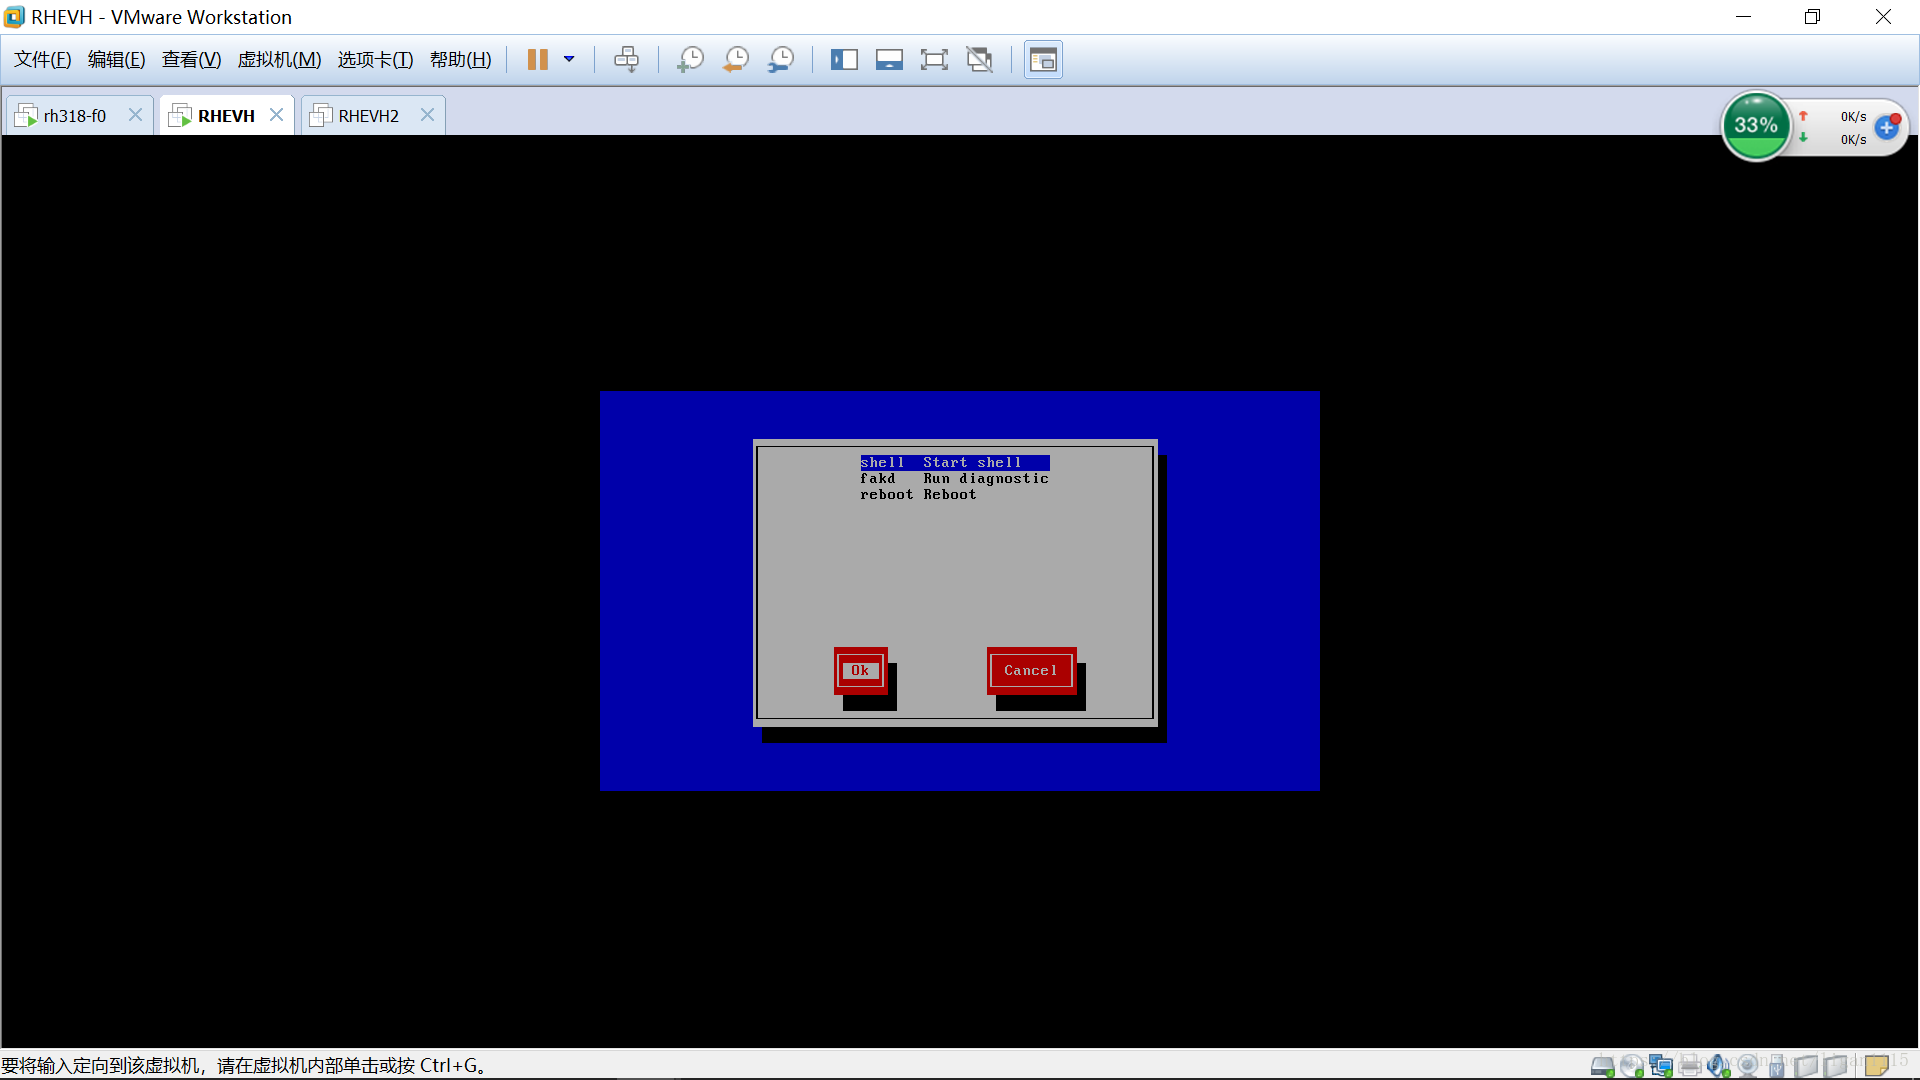Click the network adapter status icon

point(1661,1066)
